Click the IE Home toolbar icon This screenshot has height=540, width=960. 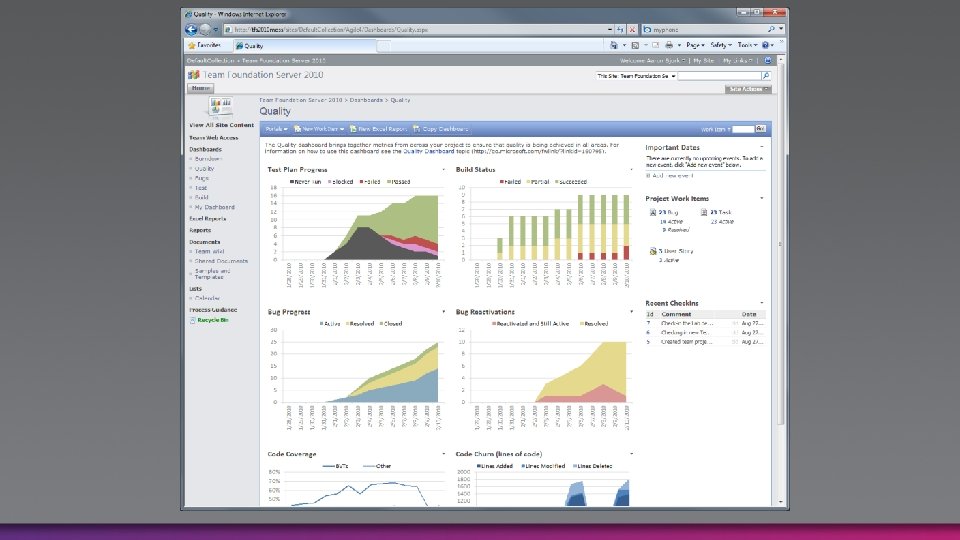click(613, 45)
